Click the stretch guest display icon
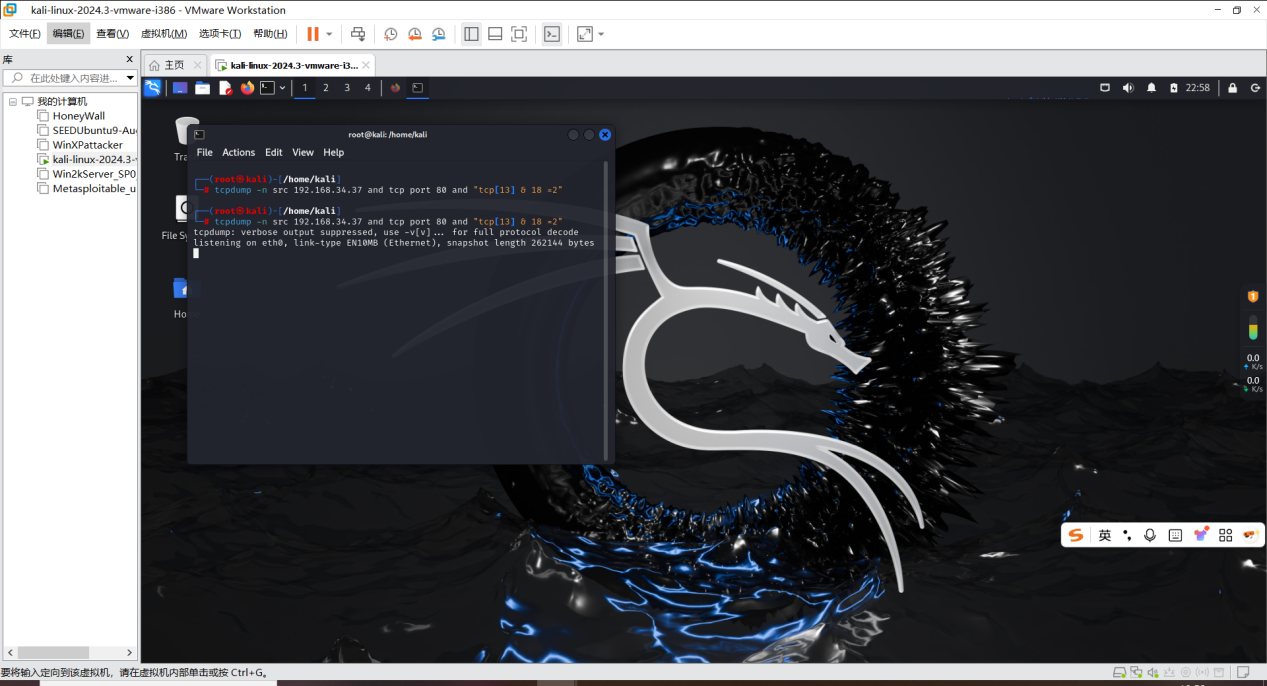 click(x=585, y=34)
